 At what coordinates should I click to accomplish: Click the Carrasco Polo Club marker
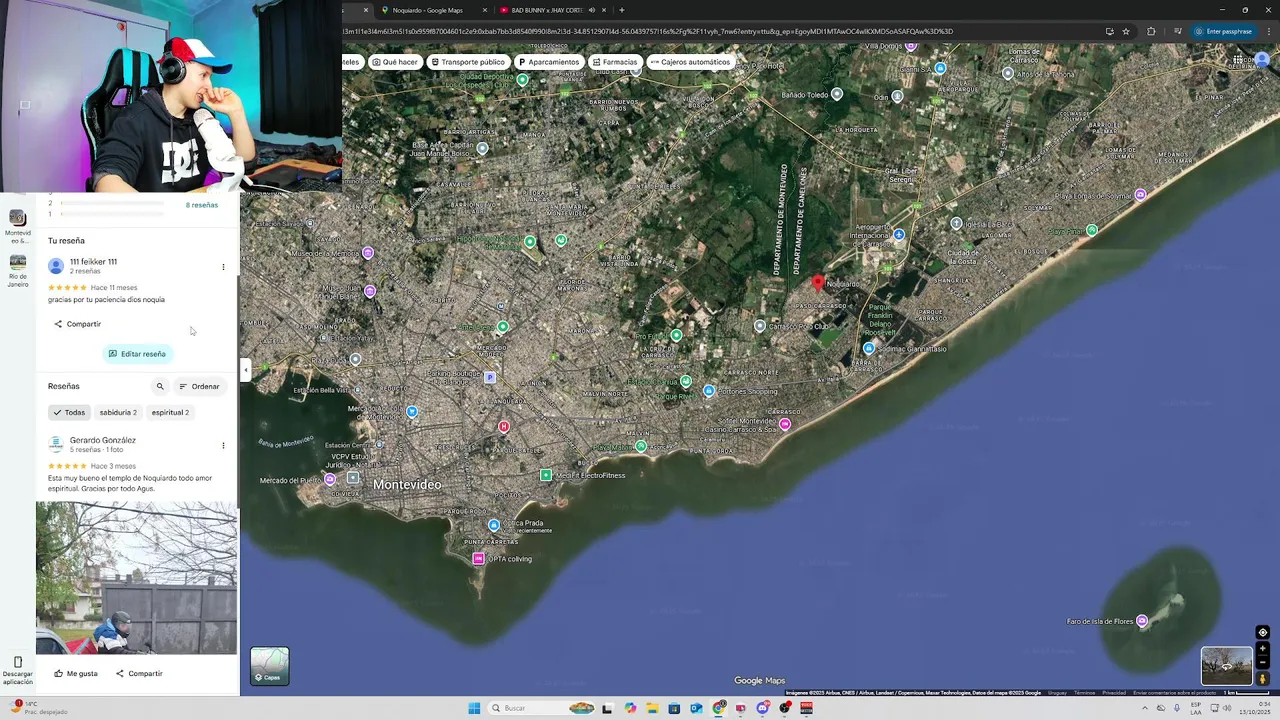point(760,326)
